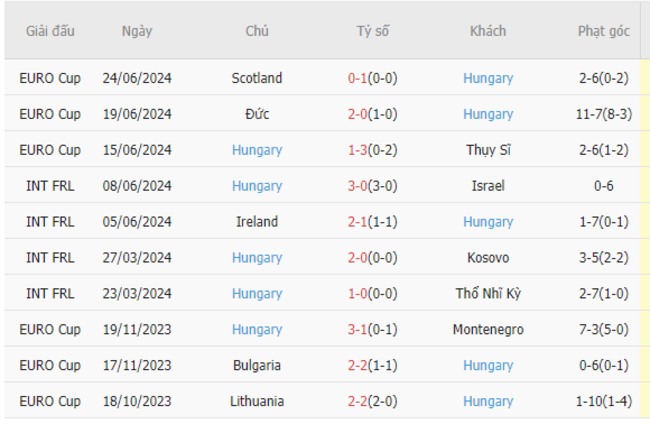Click the Ngày column header
The image size is (650, 433).
137,31
